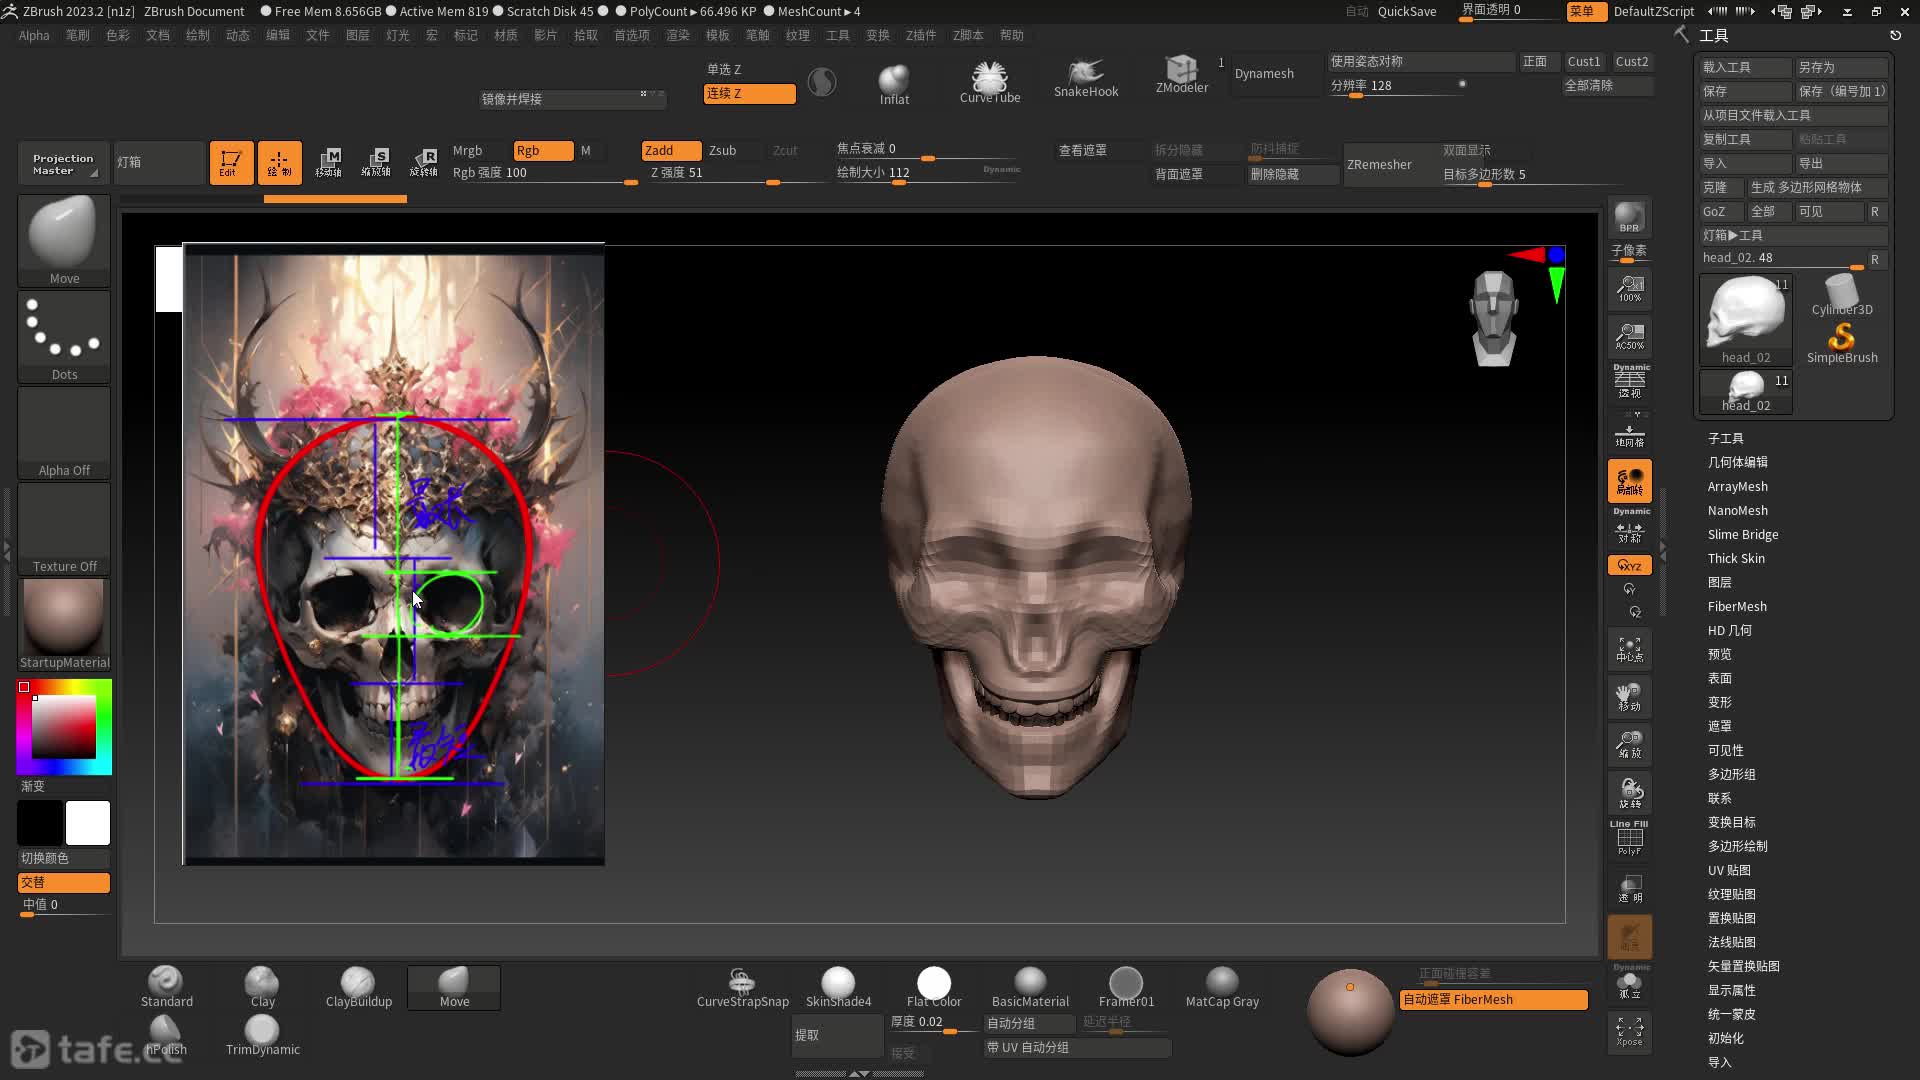This screenshot has width=1920, height=1080.
Task: Select the Inflat brush icon
Action: (x=894, y=84)
